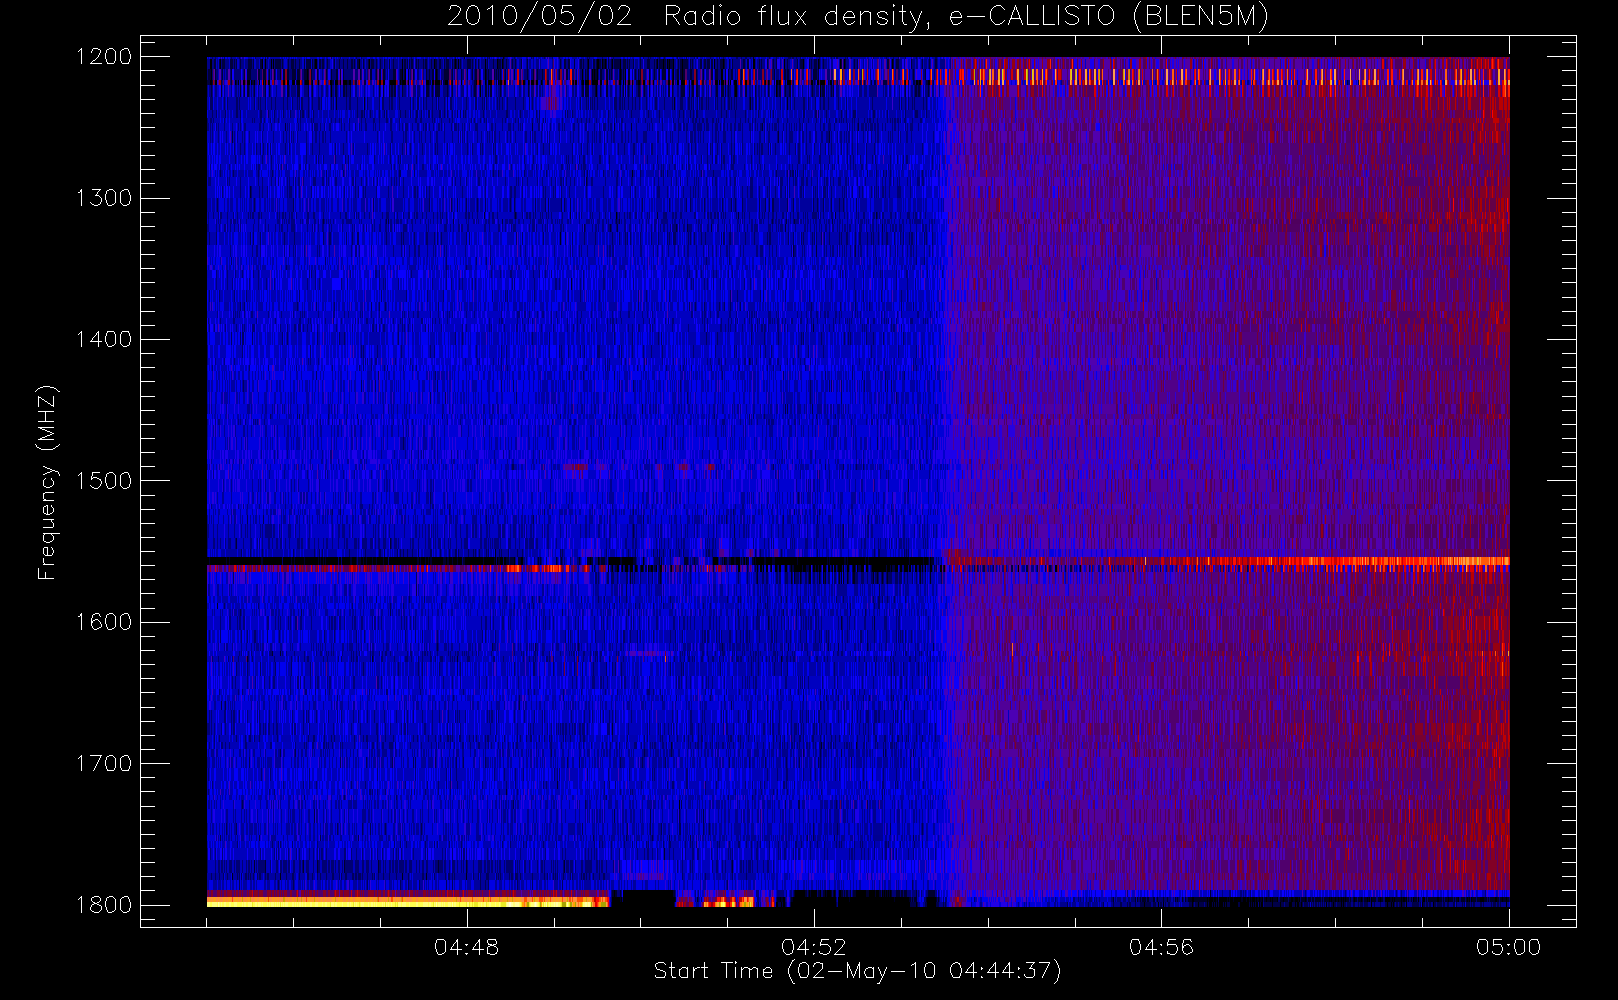Screen dimensions: 1618x1000
Task: Select the 1200 frequency tick label
Action: coord(104,57)
